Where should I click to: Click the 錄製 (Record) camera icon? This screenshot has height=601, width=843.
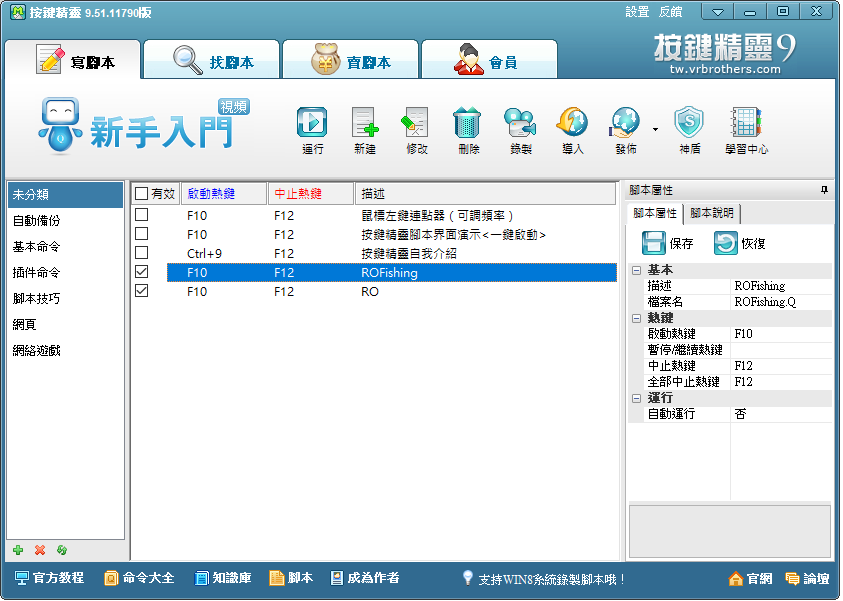click(x=520, y=123)
